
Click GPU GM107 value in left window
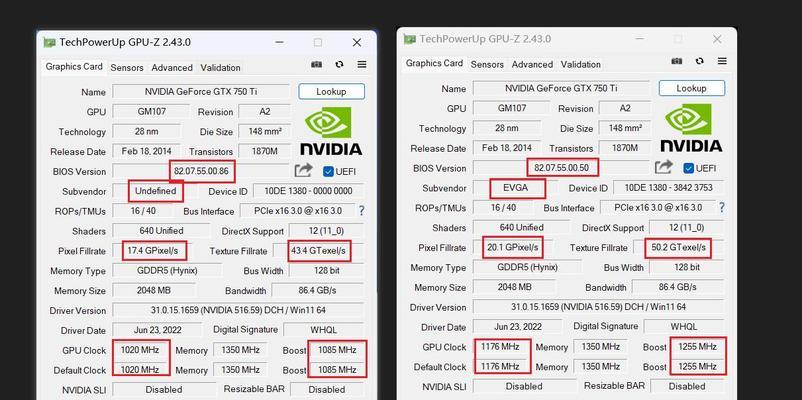(x=152, y=112)
